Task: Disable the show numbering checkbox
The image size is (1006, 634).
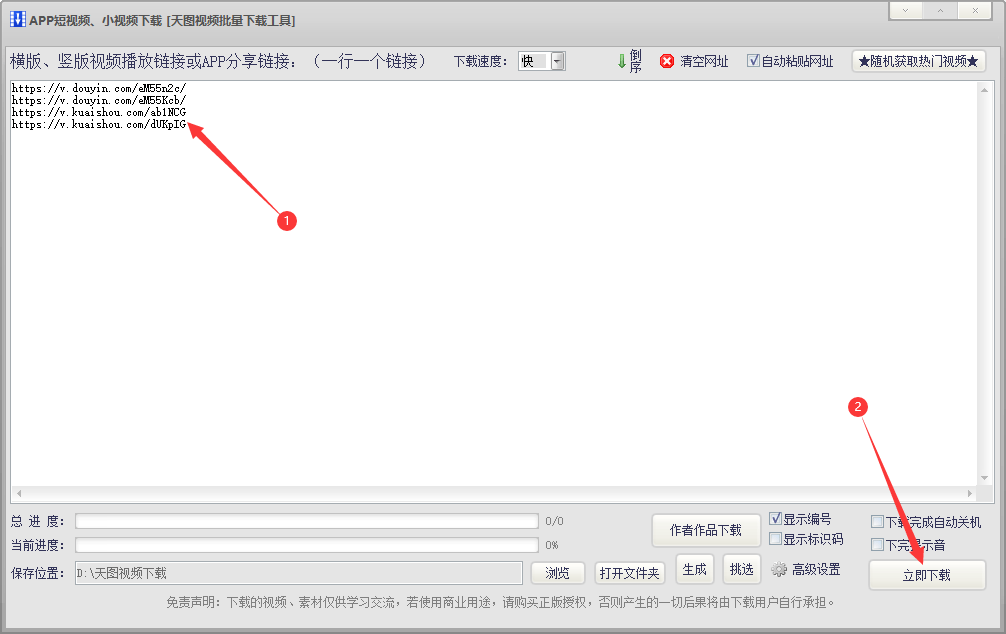Action: [775, 518]
